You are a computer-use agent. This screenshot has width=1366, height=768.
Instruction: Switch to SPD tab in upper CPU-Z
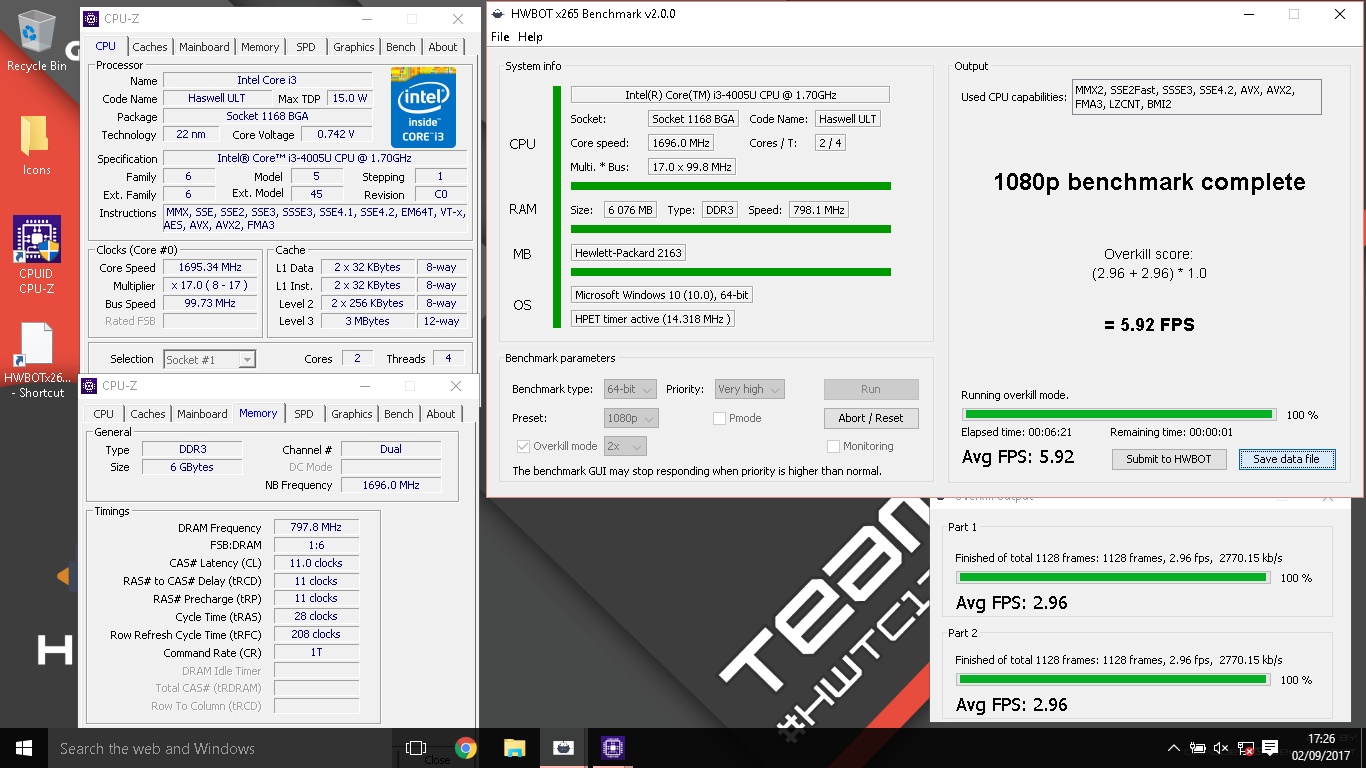click(x=306, y=47)
